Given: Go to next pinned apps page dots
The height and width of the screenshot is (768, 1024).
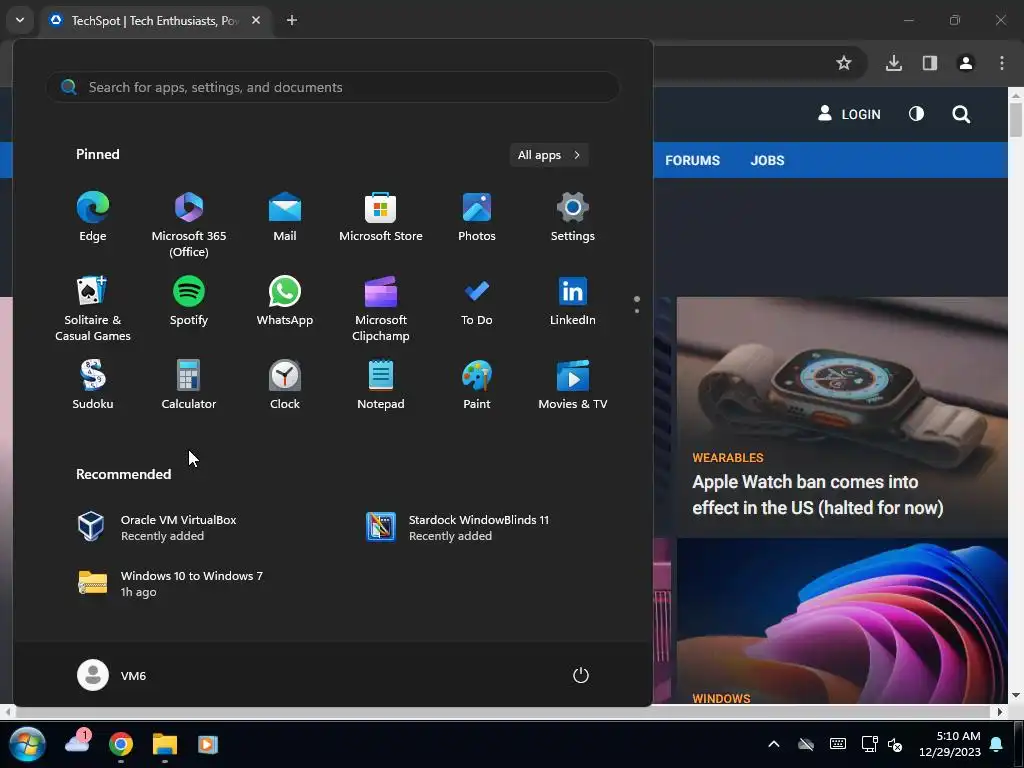Looking at the screenshot, I should (x=637, y=304).
